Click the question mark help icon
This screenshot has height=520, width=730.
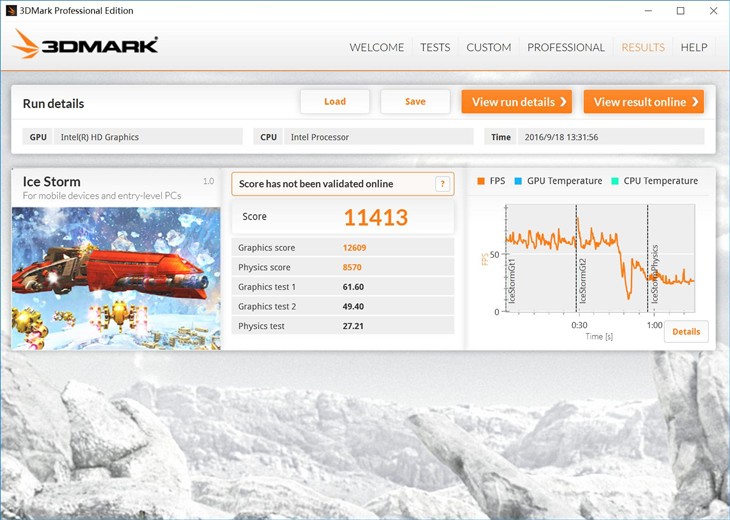click(442, 184)
